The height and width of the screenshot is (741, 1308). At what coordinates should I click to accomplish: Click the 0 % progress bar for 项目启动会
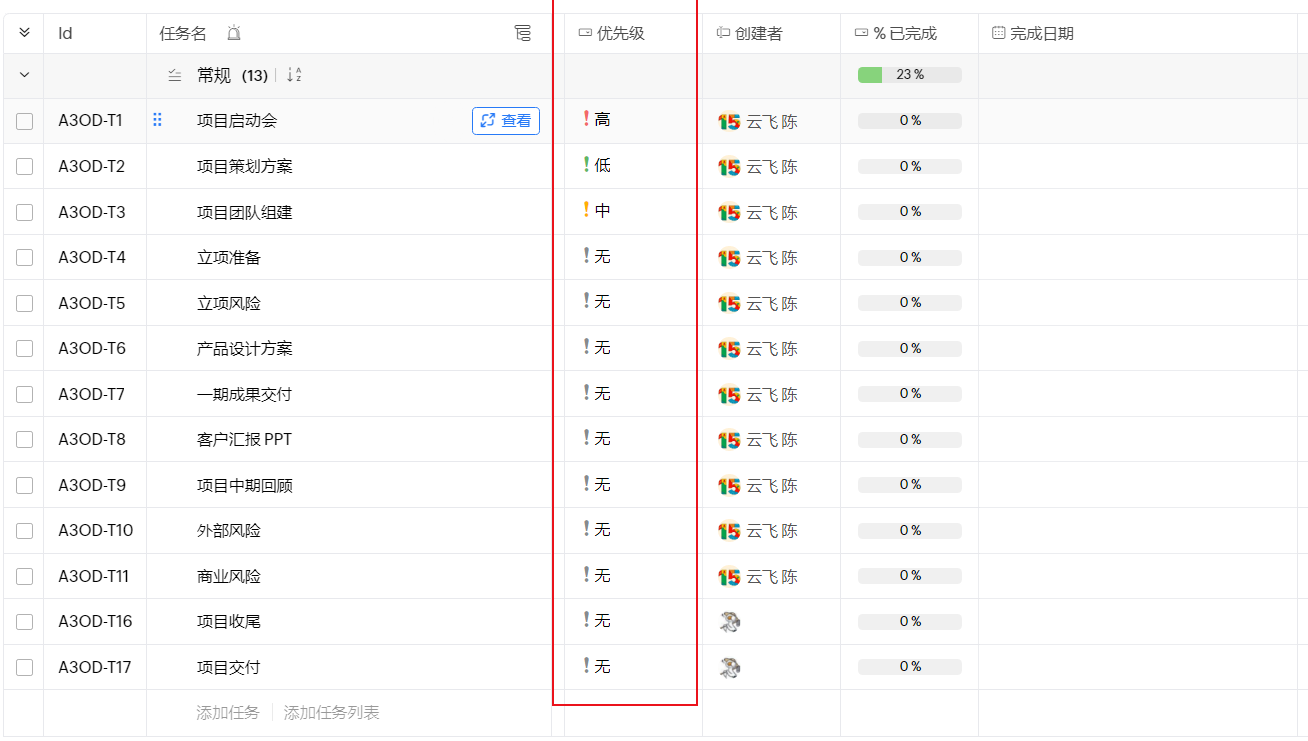[910, 121]
